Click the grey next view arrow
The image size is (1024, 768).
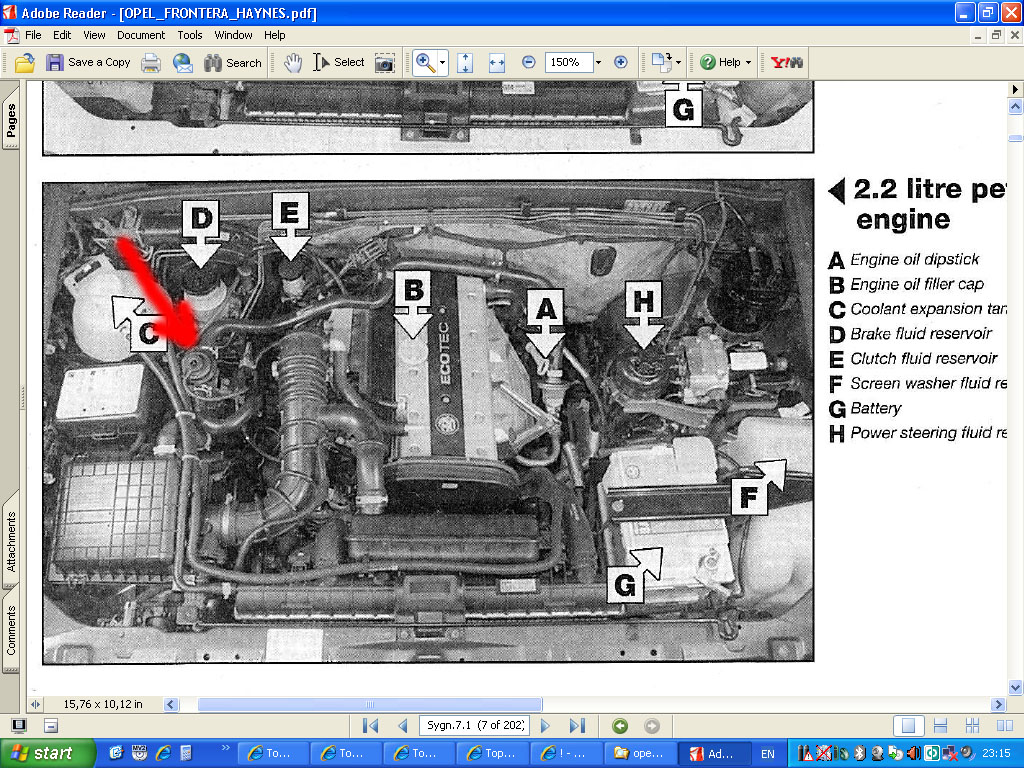click(x=652, y=726)
